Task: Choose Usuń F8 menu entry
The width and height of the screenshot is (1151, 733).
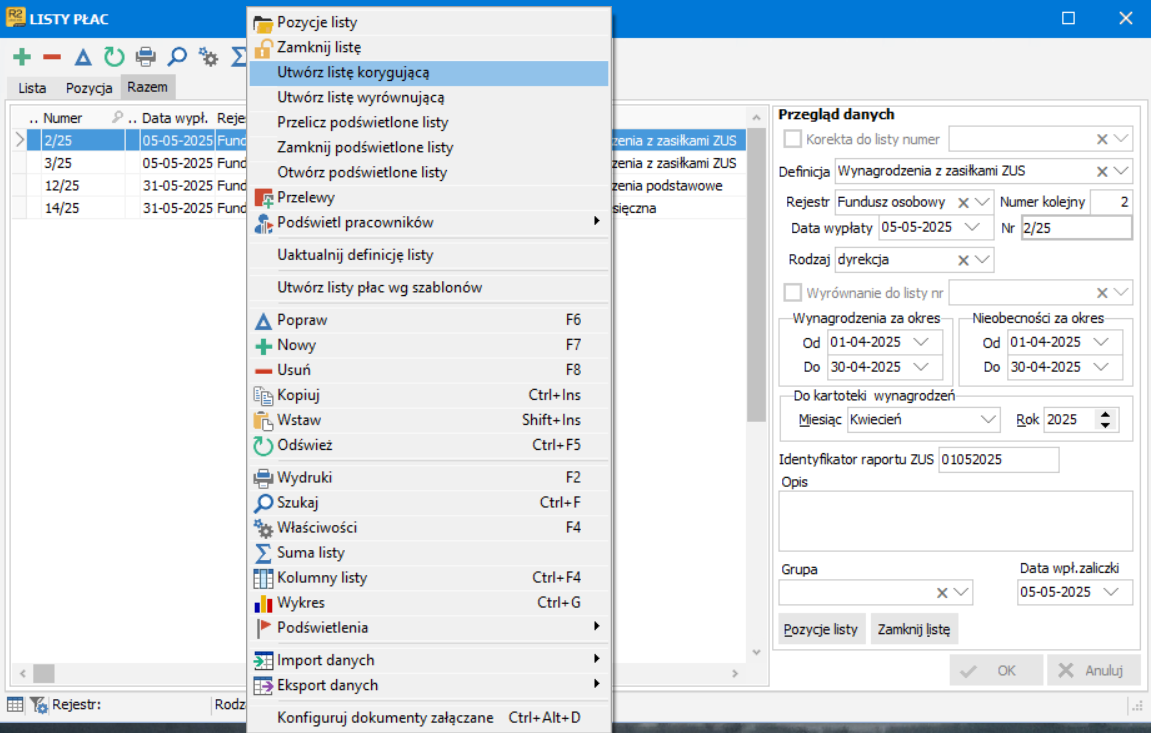Action: pyautogui.click(x=429, y=371)
